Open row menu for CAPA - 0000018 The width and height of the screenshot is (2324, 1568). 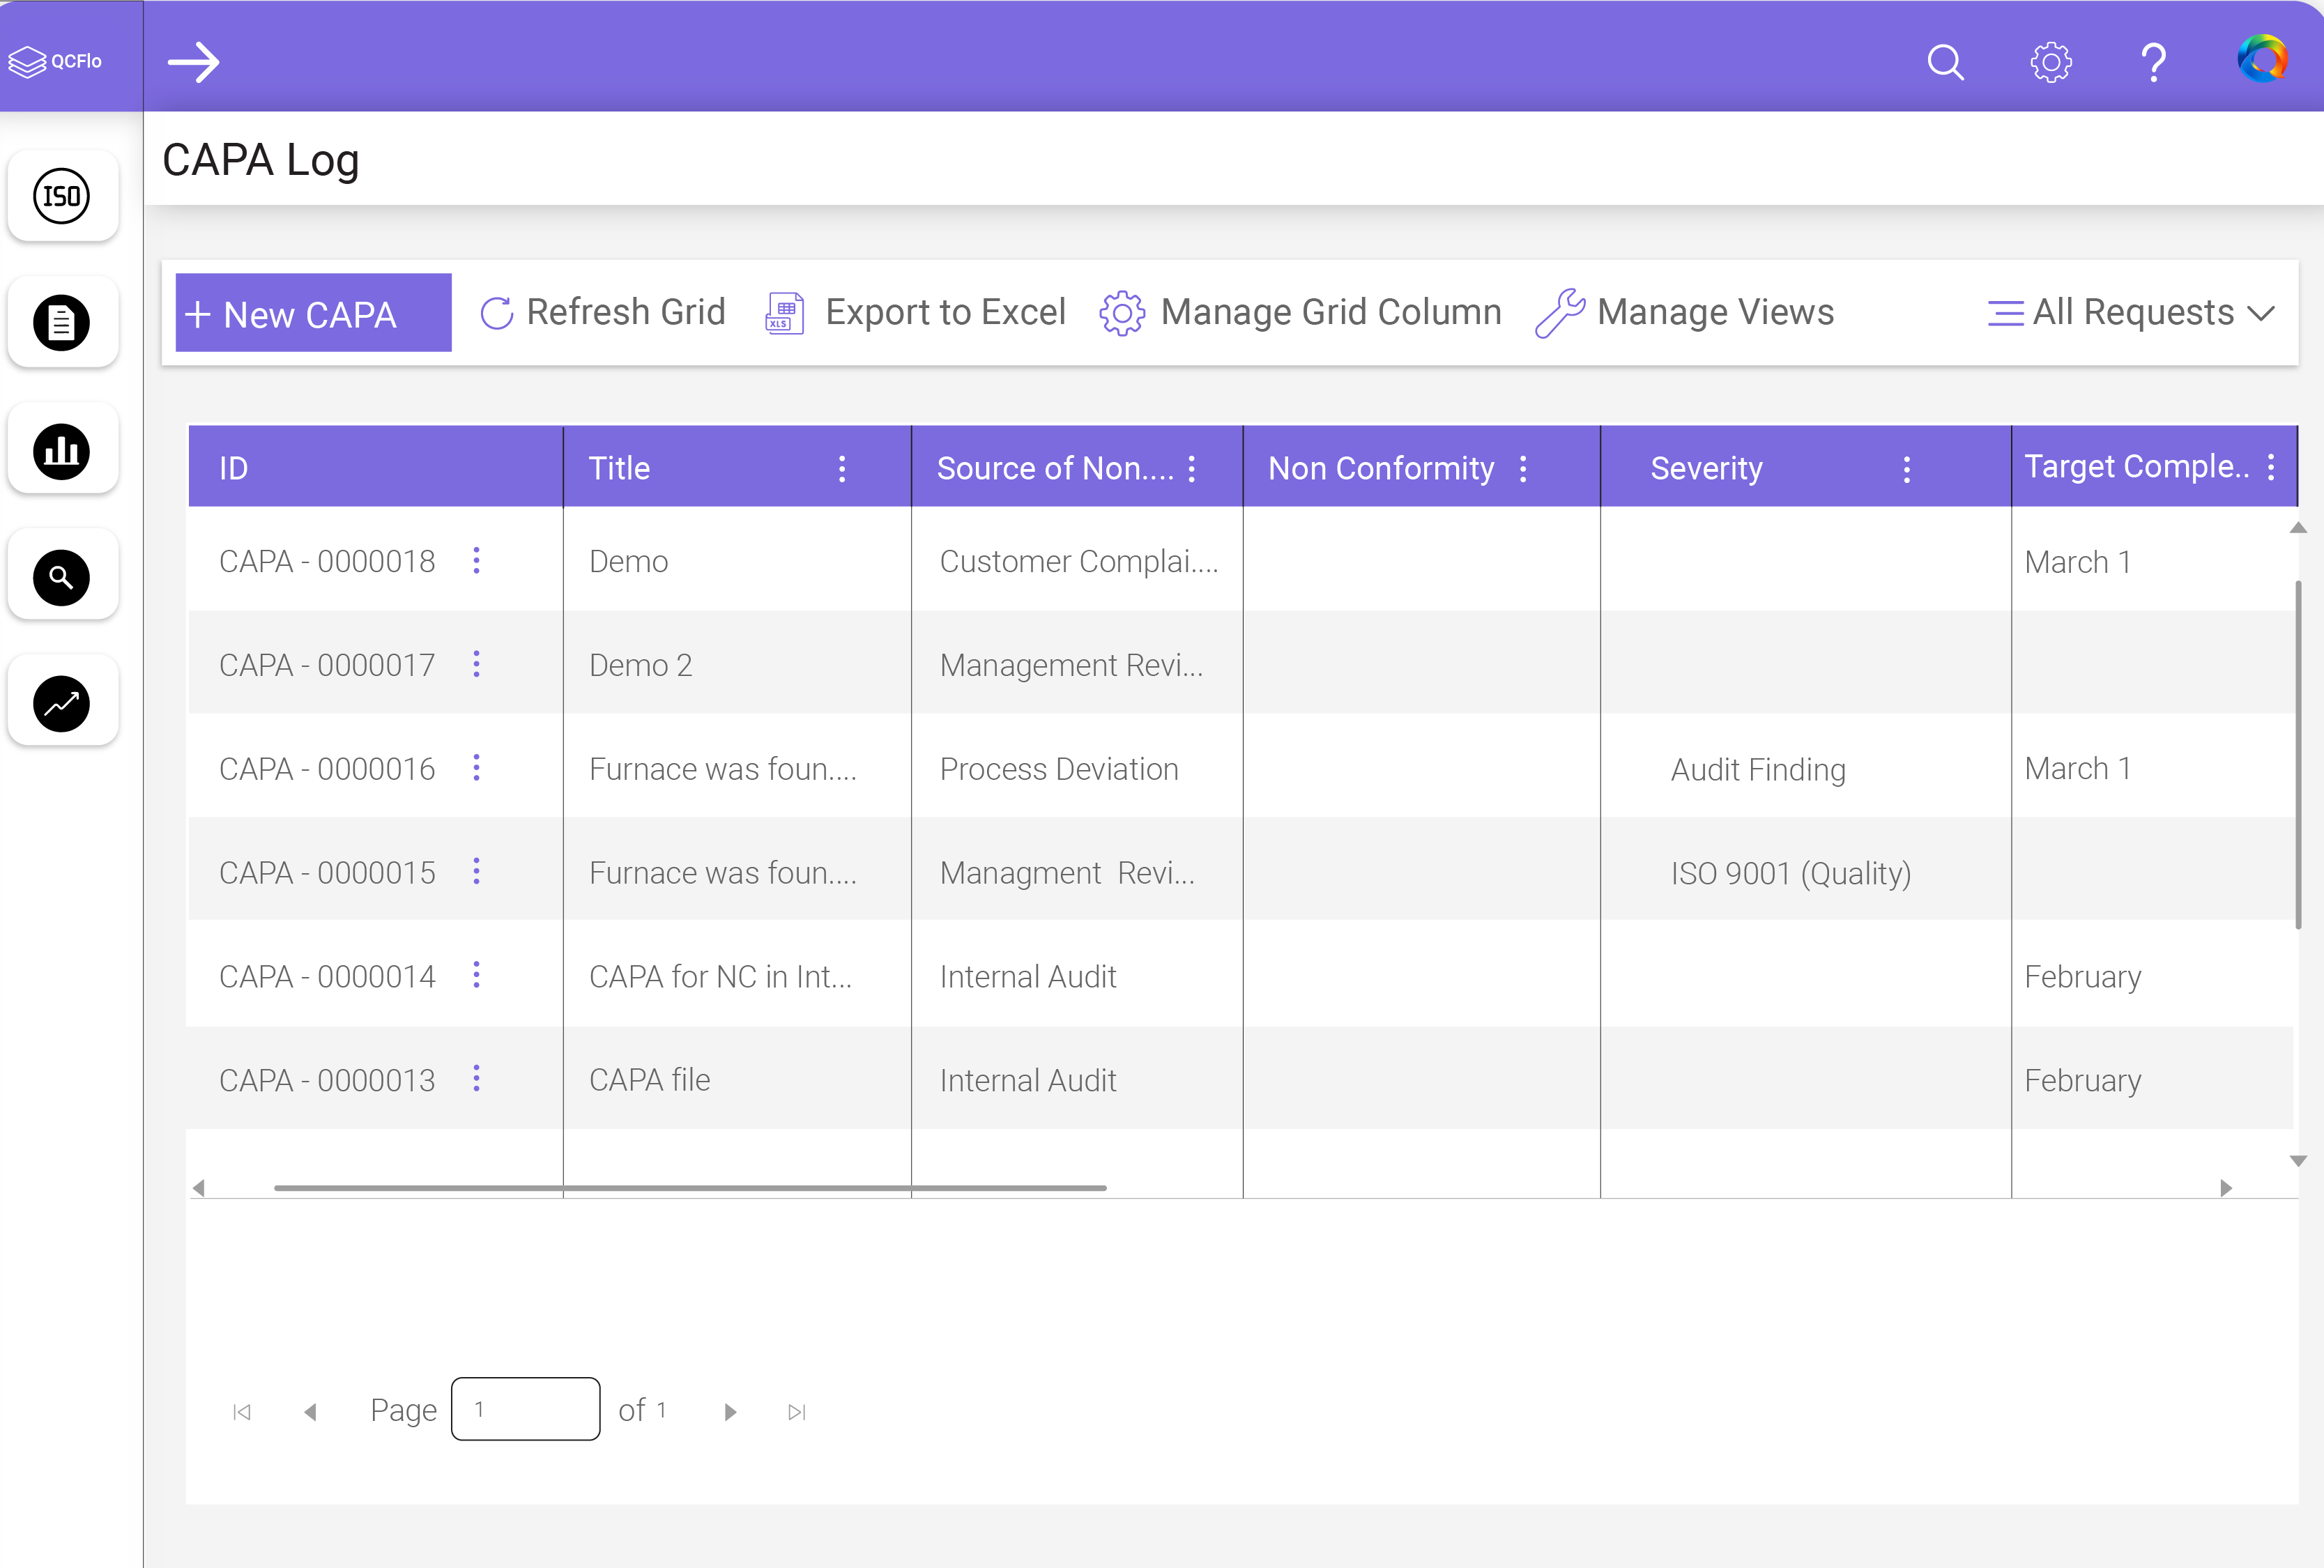point(476,561)
